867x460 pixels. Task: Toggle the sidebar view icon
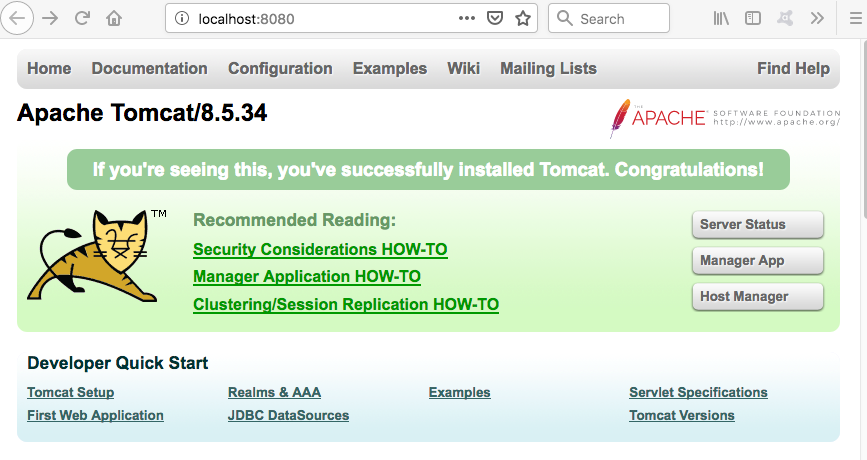(753, 18)
